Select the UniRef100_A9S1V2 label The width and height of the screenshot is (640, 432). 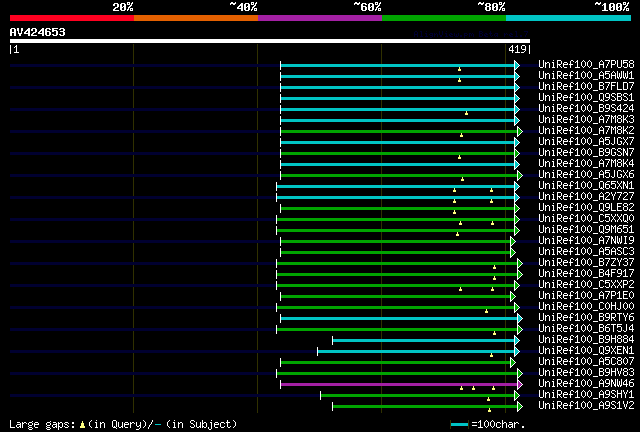(x=586, y=406)
